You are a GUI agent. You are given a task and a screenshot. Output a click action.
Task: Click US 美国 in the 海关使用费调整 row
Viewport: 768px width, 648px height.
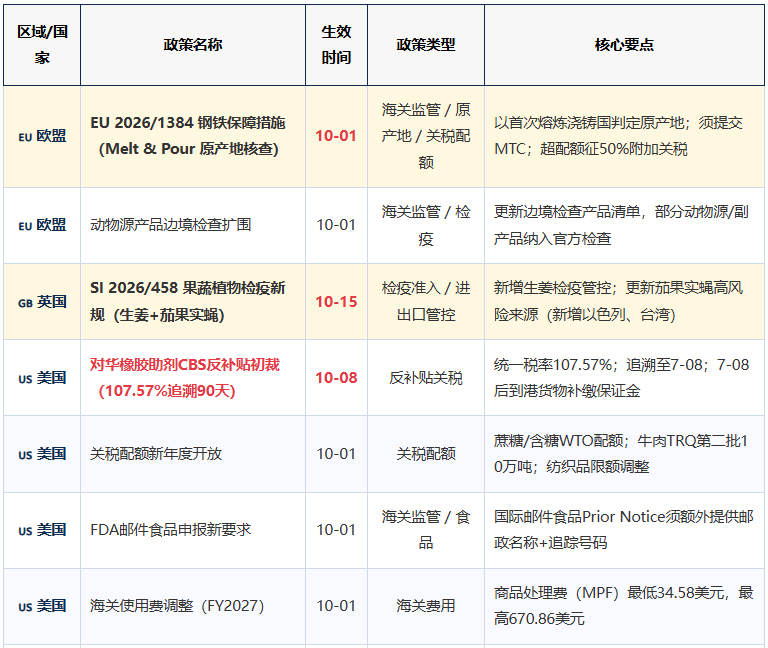[42, 606]
